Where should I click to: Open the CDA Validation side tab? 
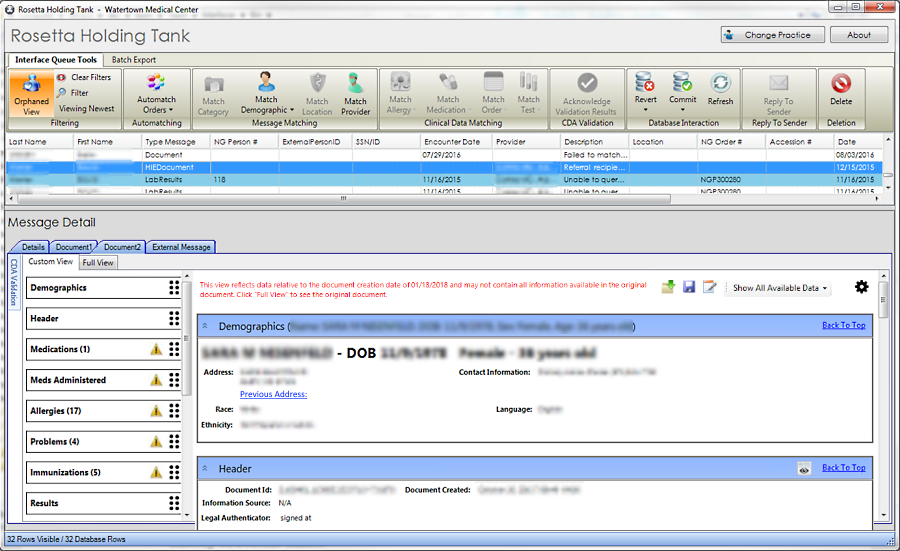(x=14, y=282)
